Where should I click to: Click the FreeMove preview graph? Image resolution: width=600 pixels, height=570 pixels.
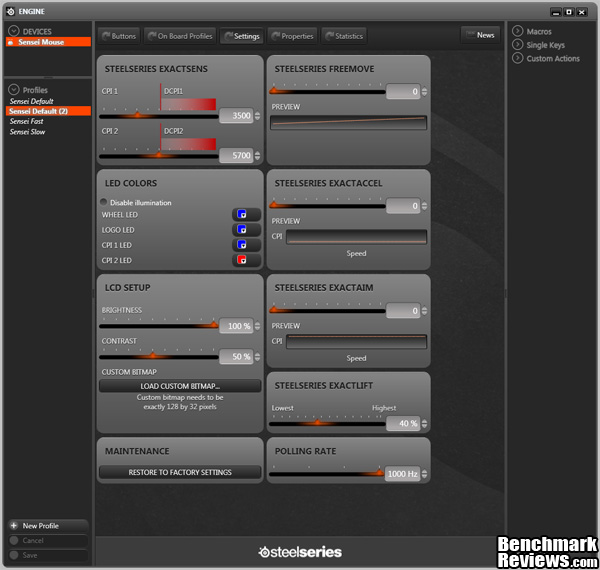click(348, 122)
